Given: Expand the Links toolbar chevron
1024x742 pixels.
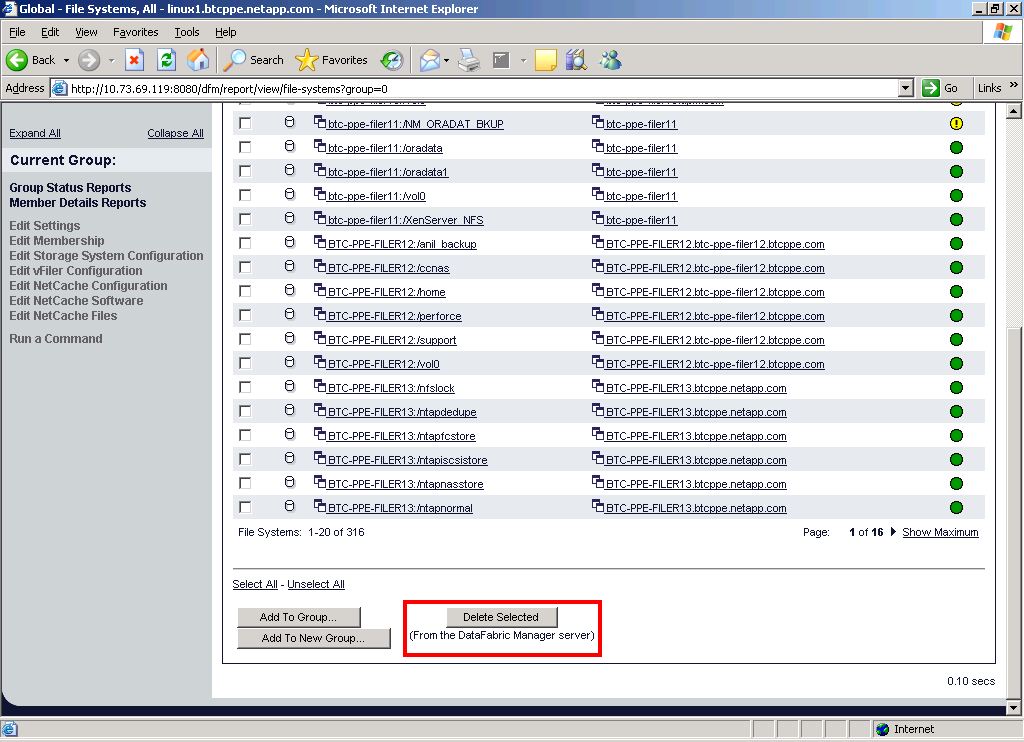Looking at the screenshot, I should tap(1013, 85).
